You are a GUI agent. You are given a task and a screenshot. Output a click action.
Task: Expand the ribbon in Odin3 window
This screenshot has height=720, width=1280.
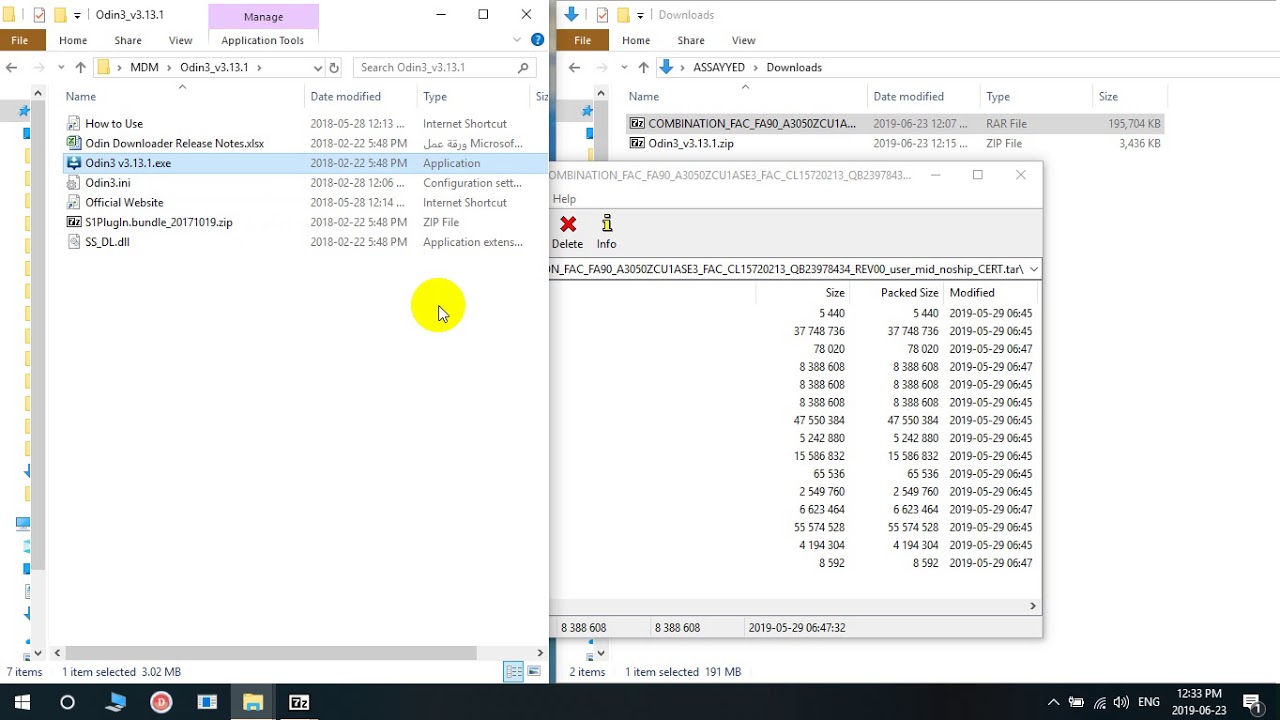coord(517,40)
